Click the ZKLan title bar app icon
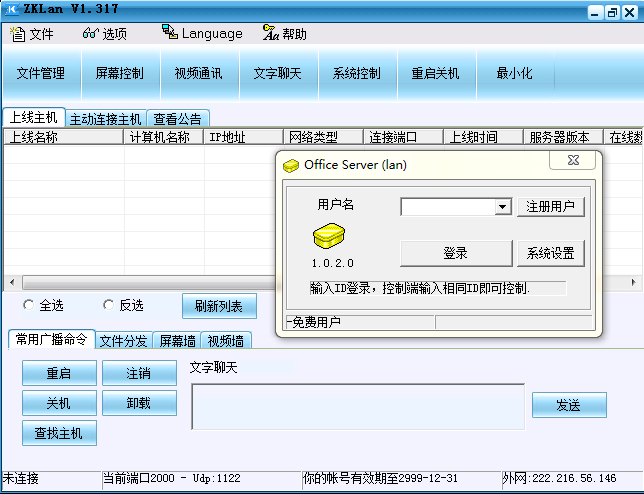The width and height of the screenshot is (644, 494). point(12,9)
